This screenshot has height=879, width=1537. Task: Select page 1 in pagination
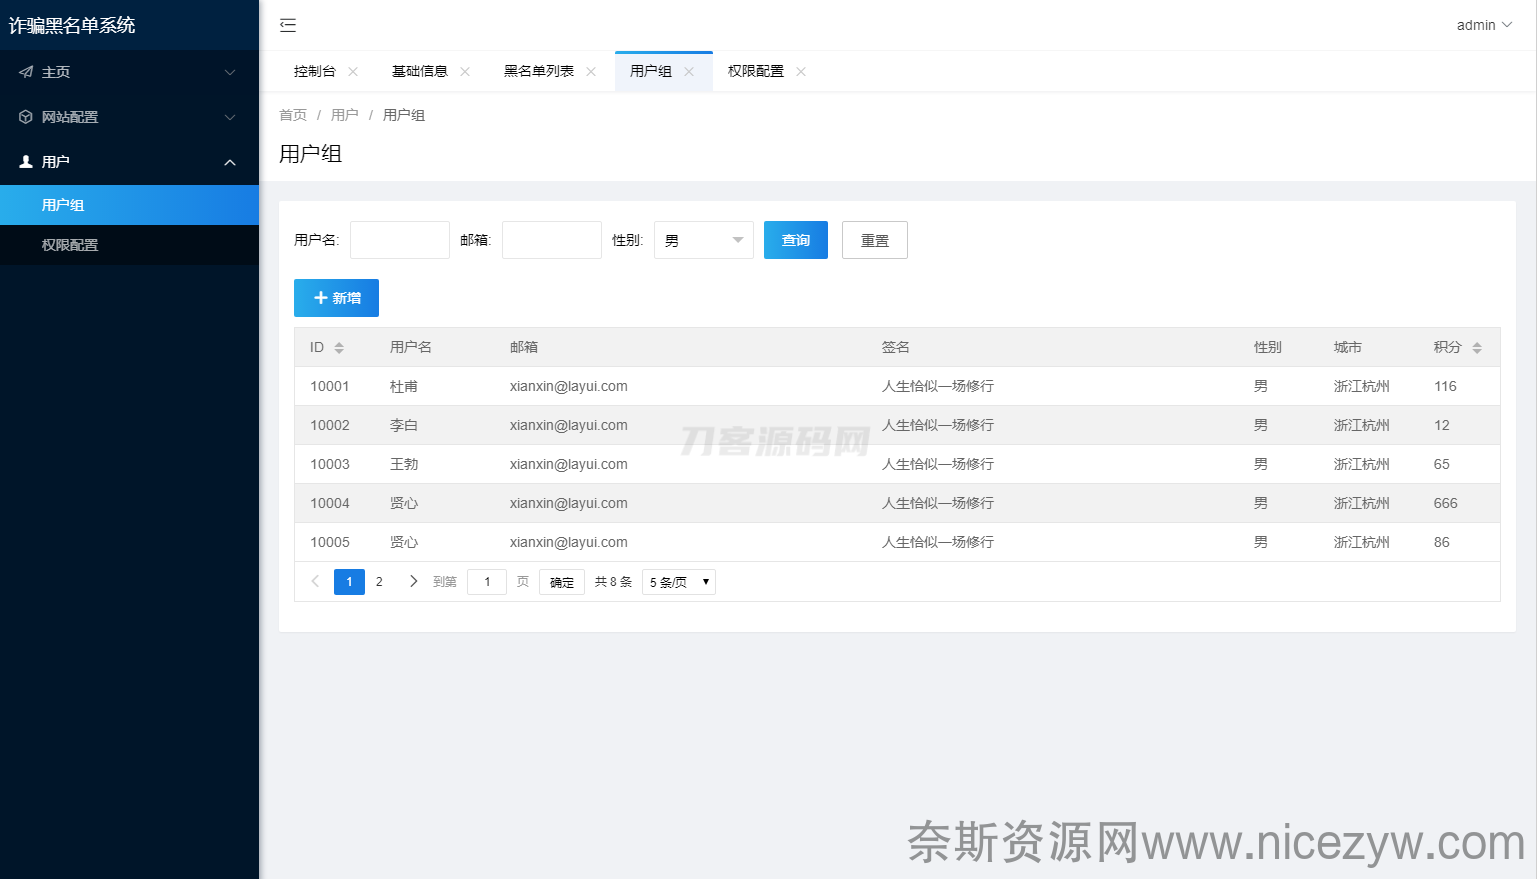coord(349,582)
